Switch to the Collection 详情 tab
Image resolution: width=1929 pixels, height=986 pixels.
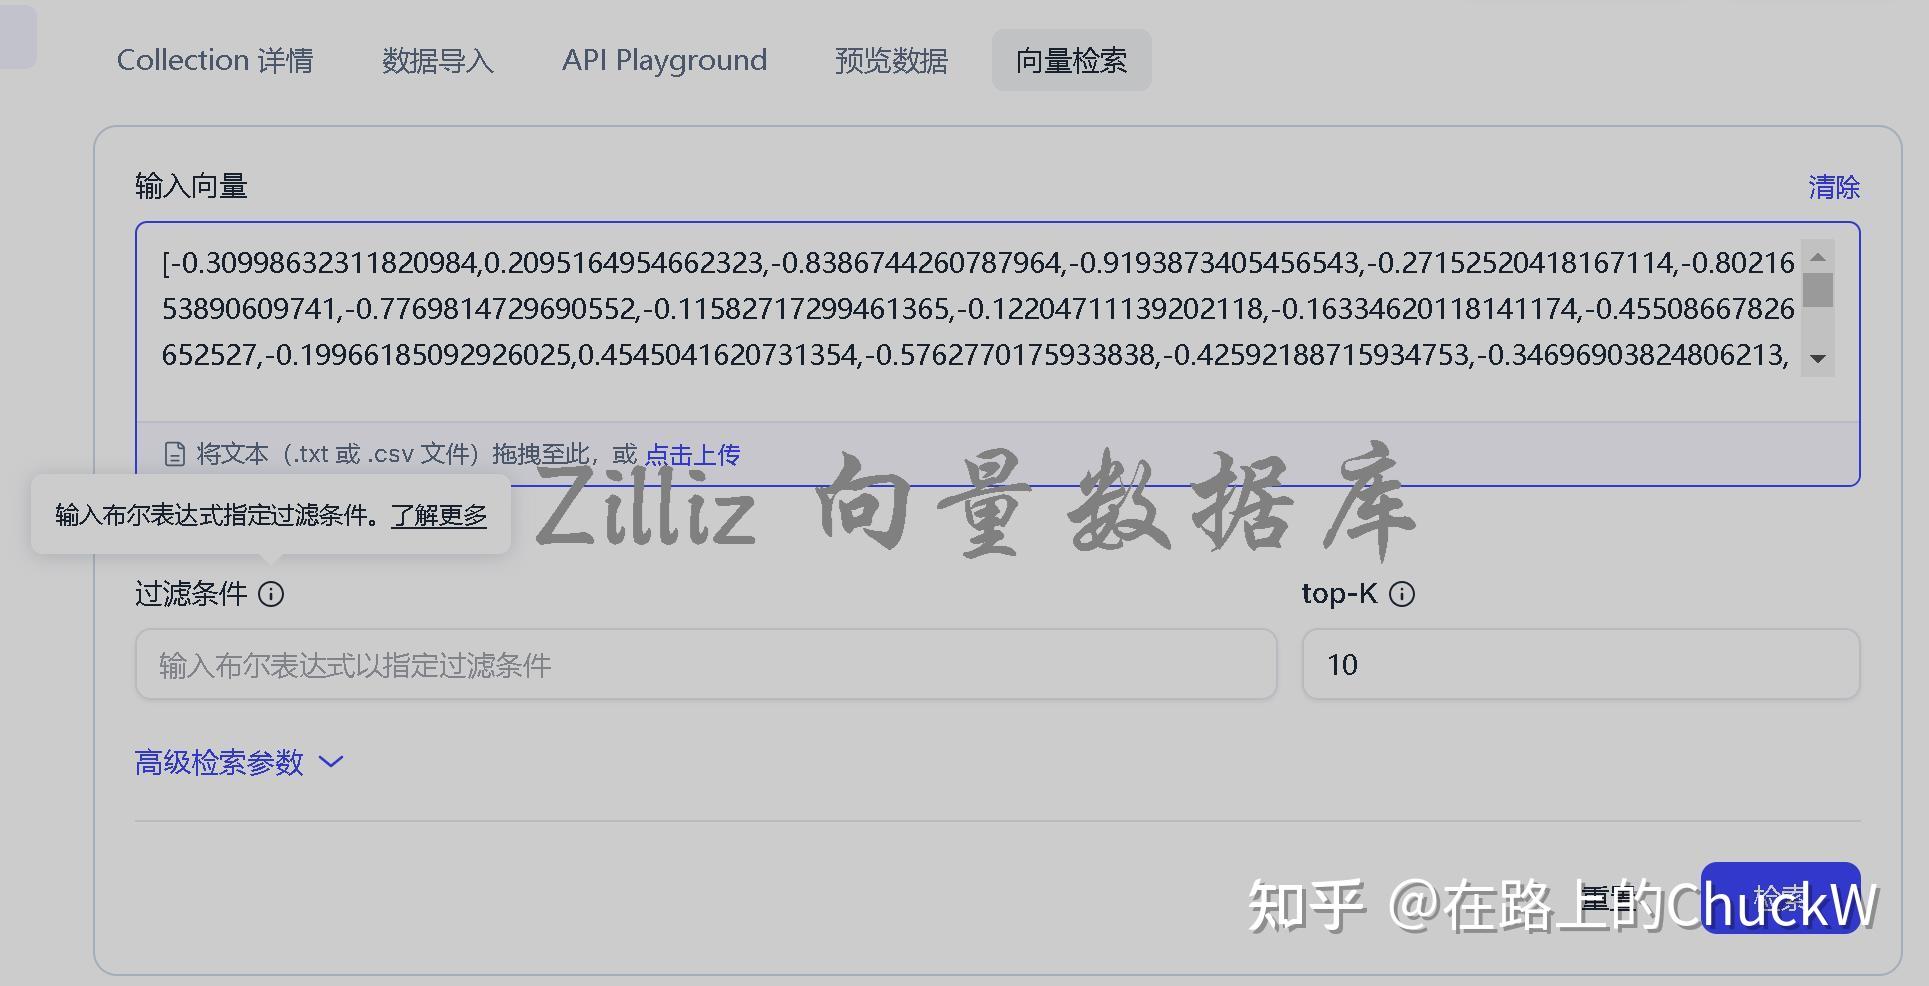pyautogui.click(x=216, y=60)
